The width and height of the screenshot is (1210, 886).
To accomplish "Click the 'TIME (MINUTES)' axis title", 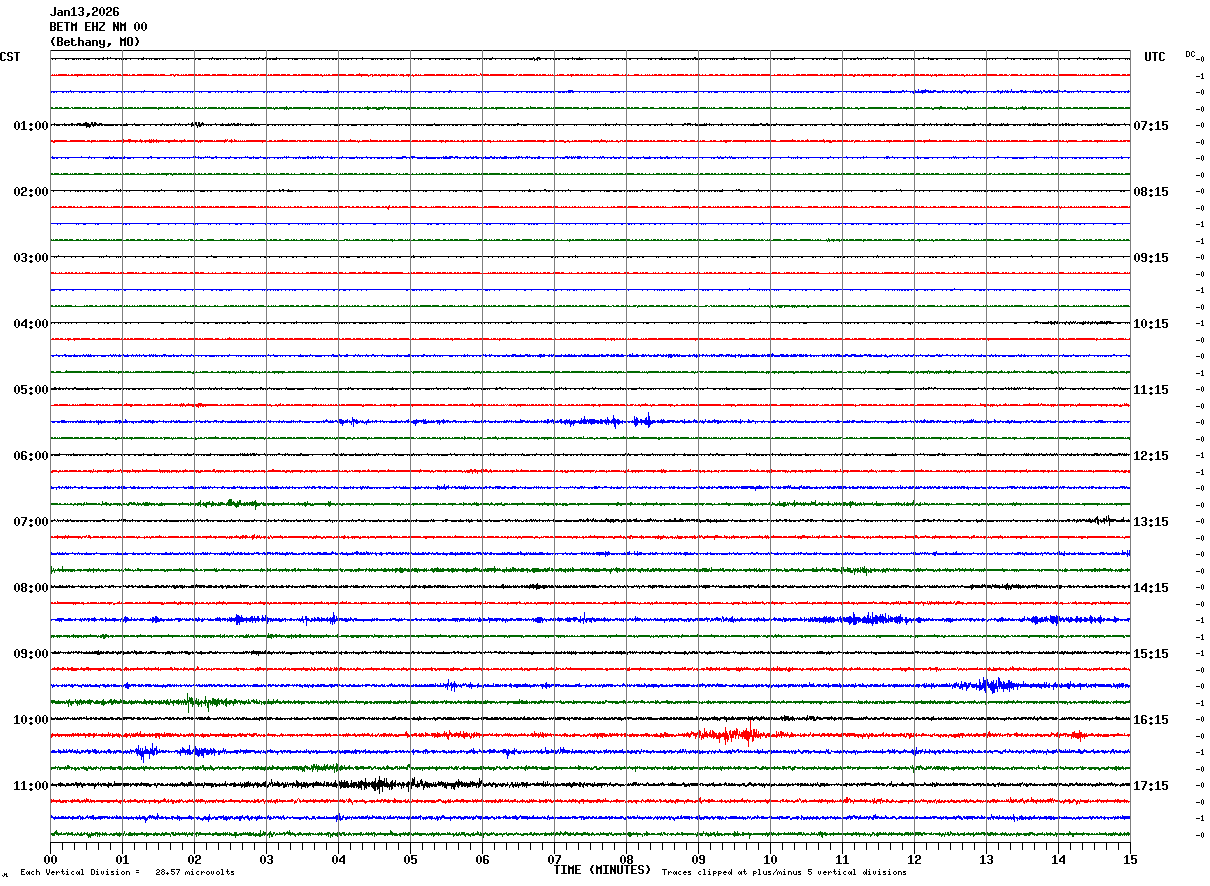I will coord(602,870).
